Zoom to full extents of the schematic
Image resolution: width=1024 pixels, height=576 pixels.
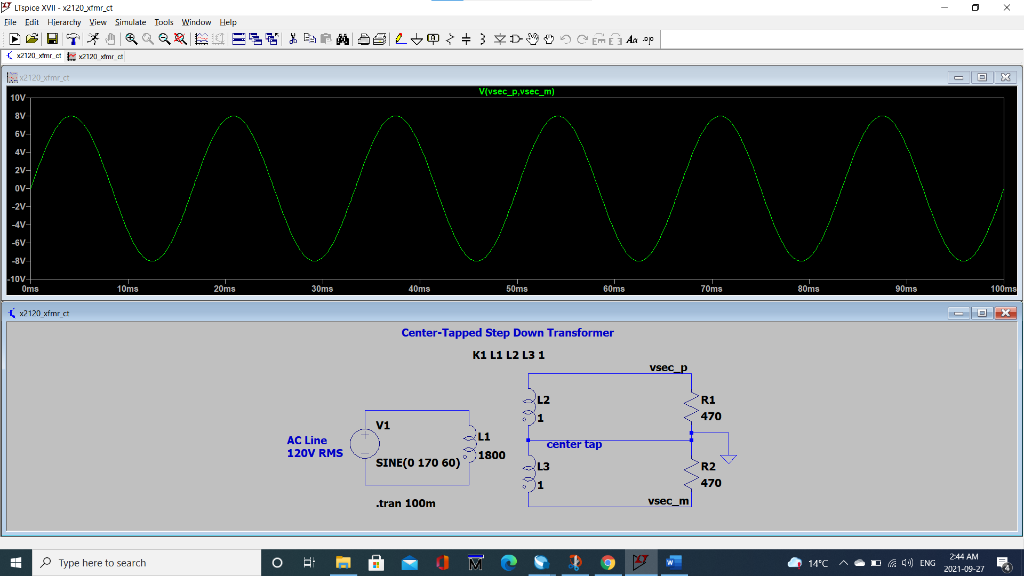[x=180, y=40]
